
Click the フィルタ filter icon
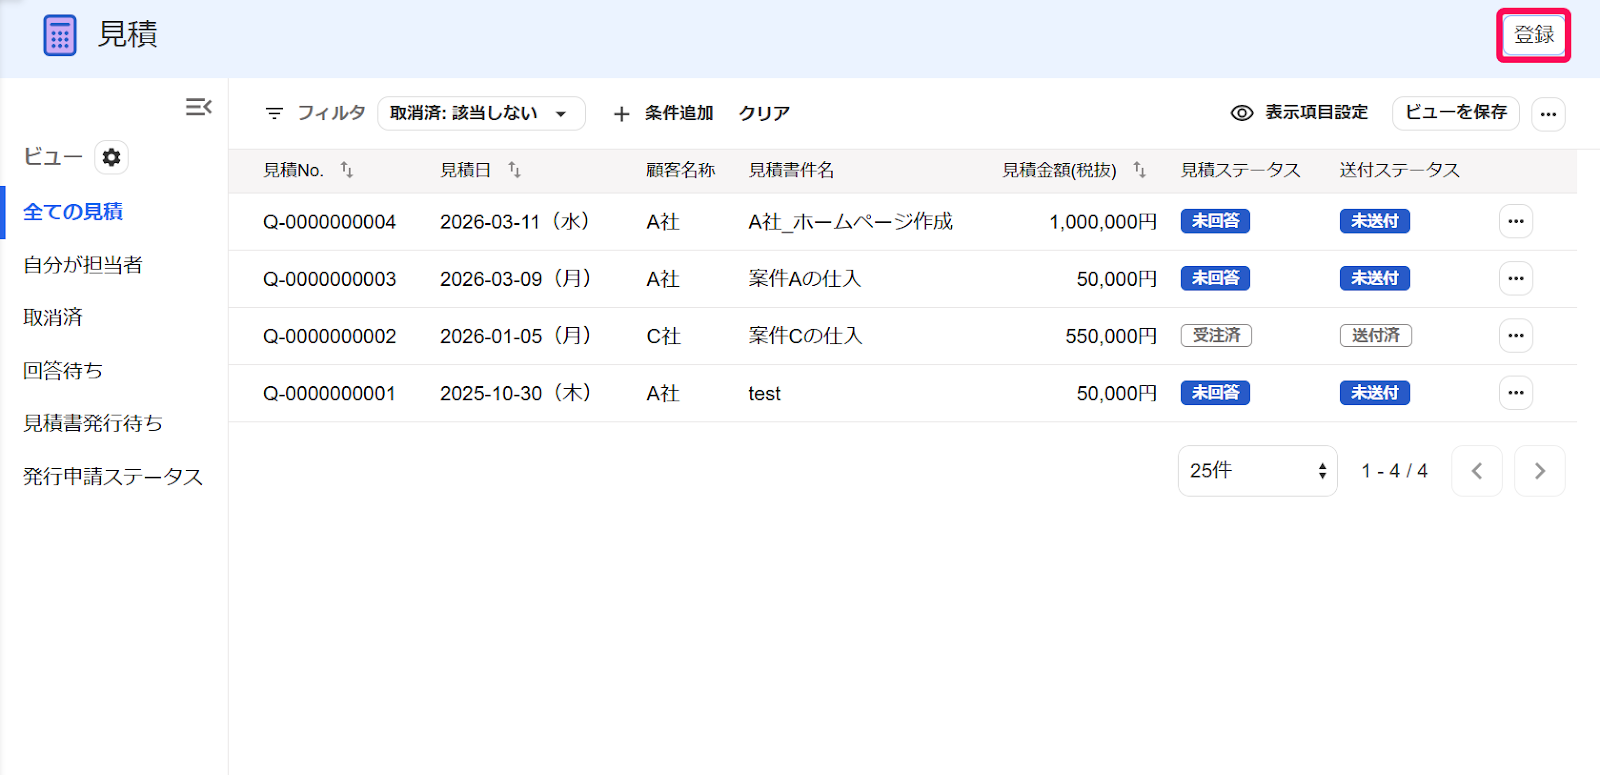pos(274,113)
